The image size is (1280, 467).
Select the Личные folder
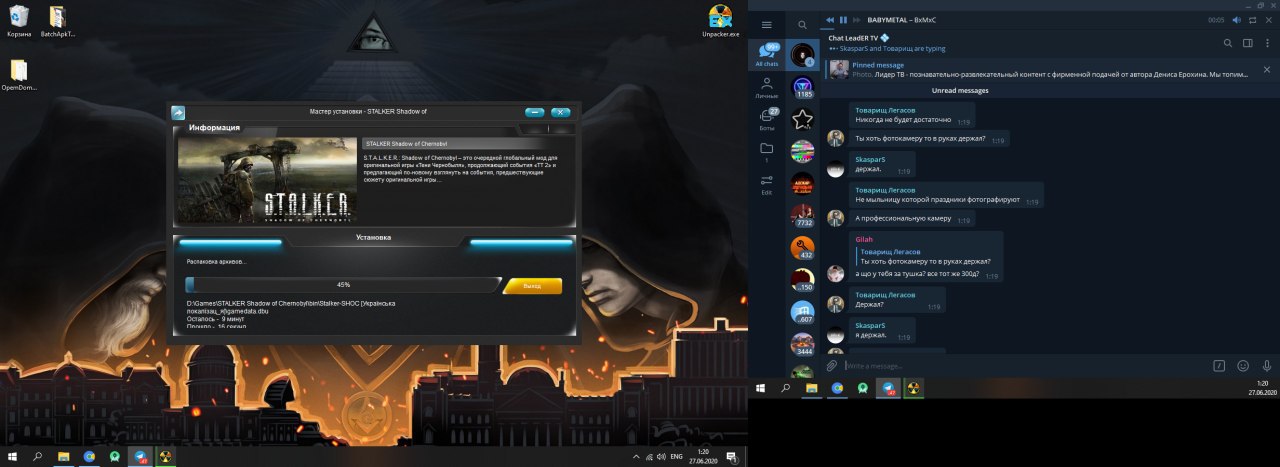point(767,88)
